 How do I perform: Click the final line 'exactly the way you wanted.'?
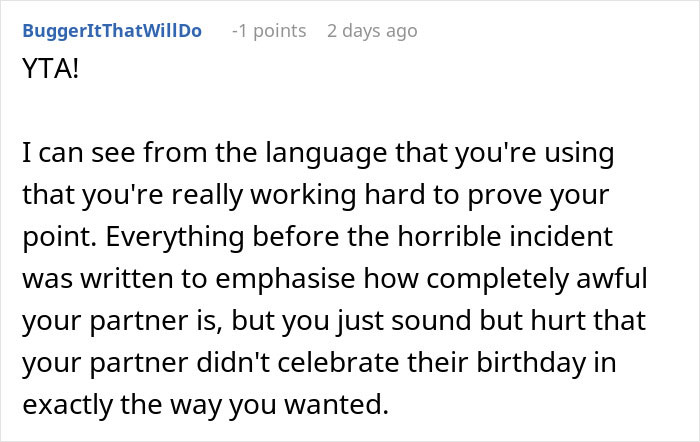click(x=205, y=405)
